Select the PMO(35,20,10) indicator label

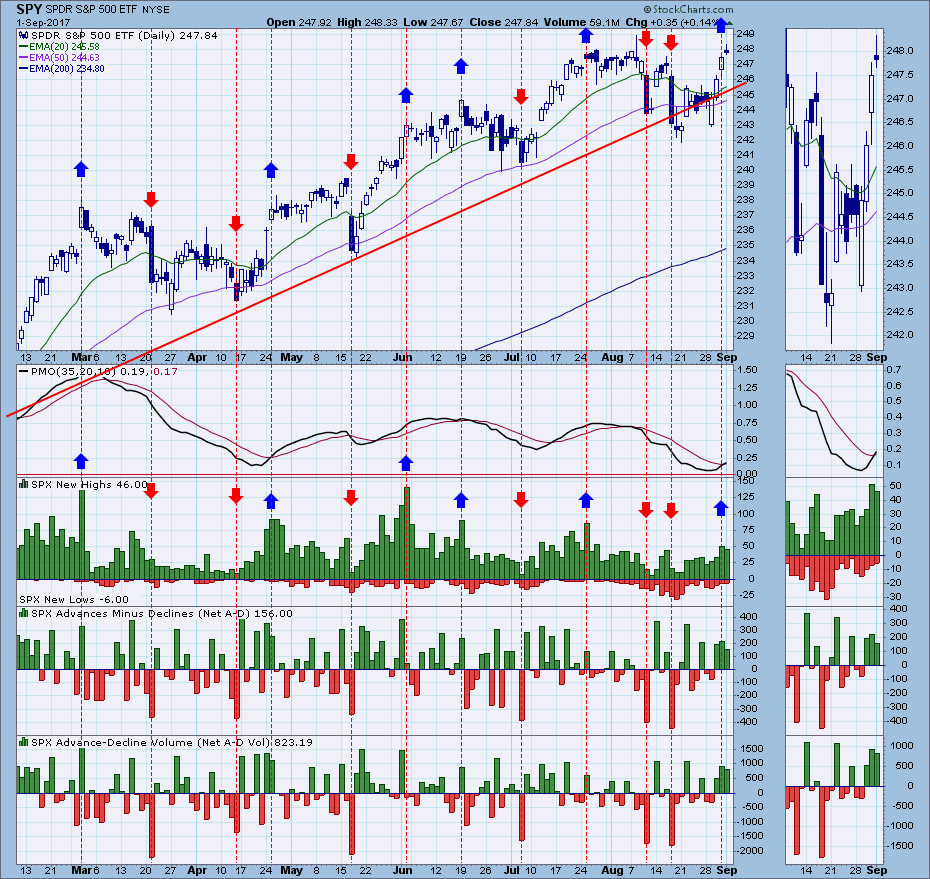(x=74, y=371)
